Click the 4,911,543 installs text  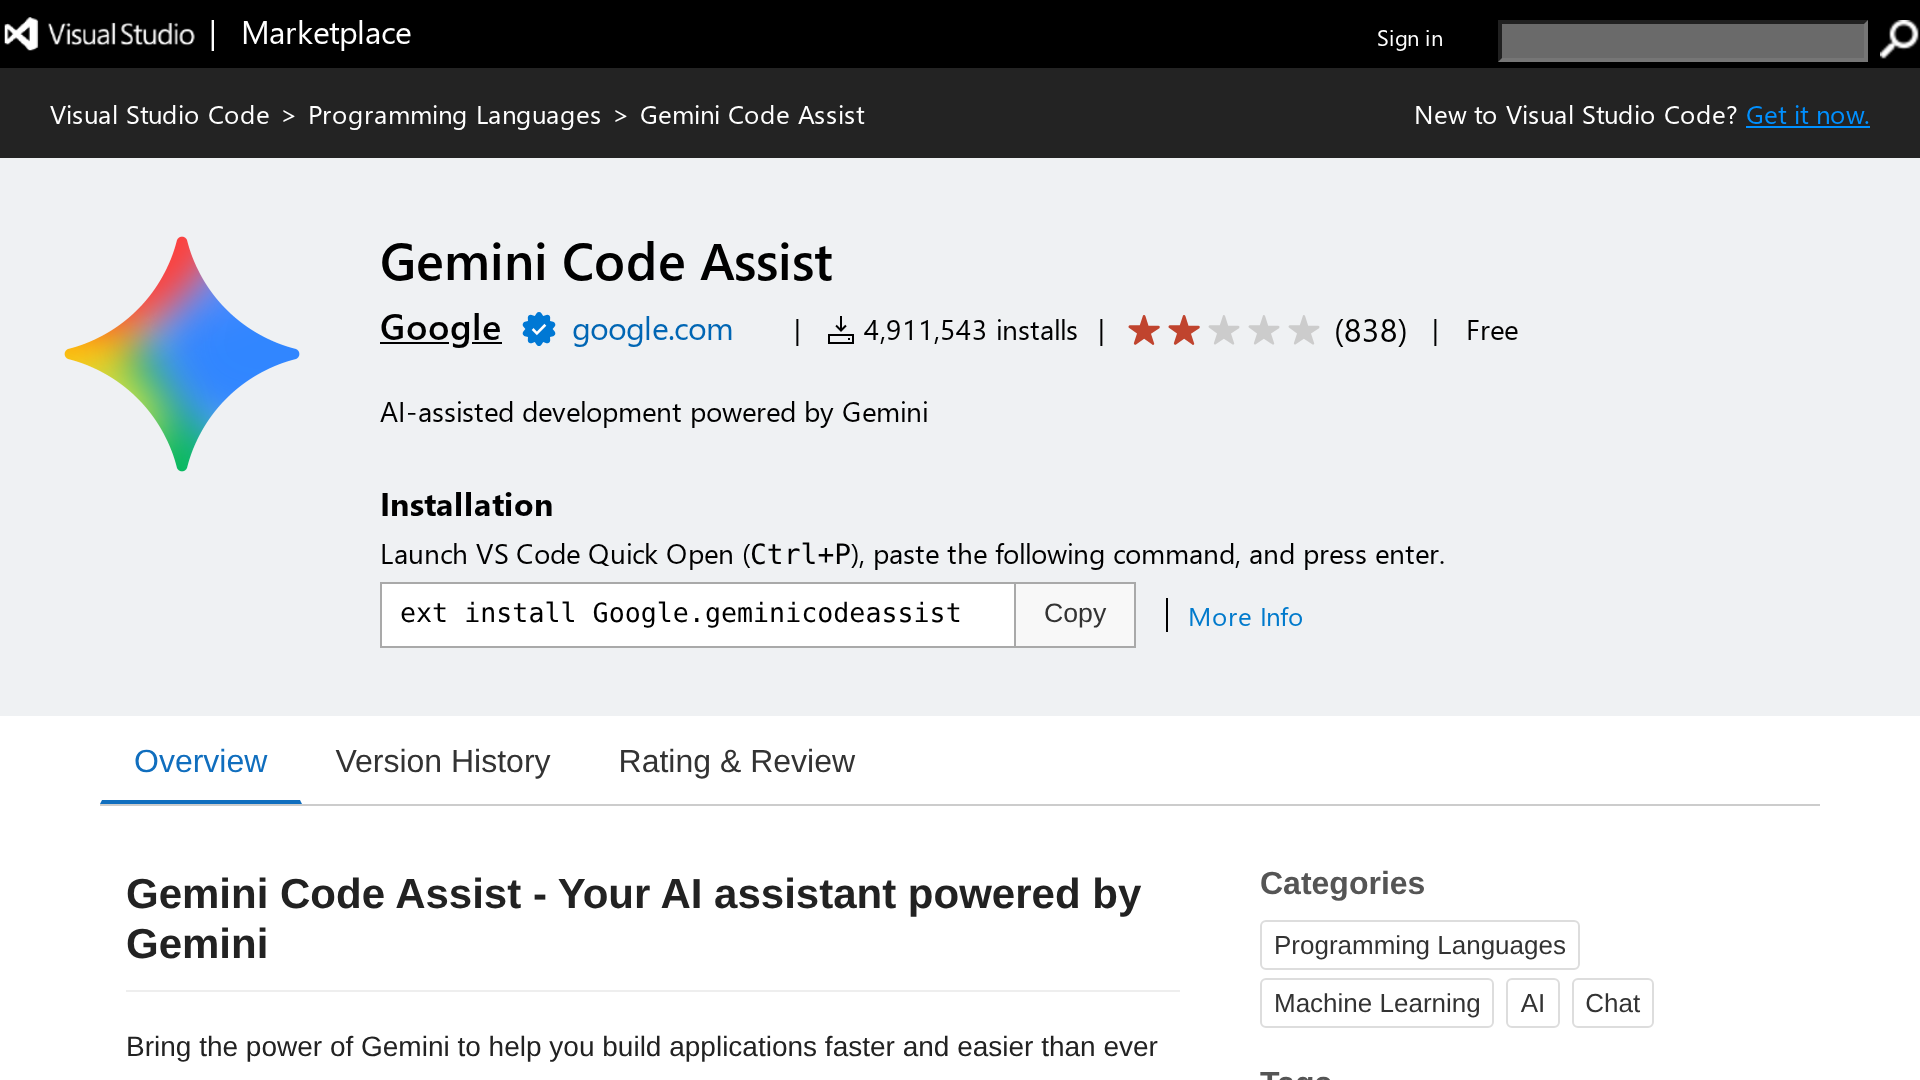tap(970, 330)
